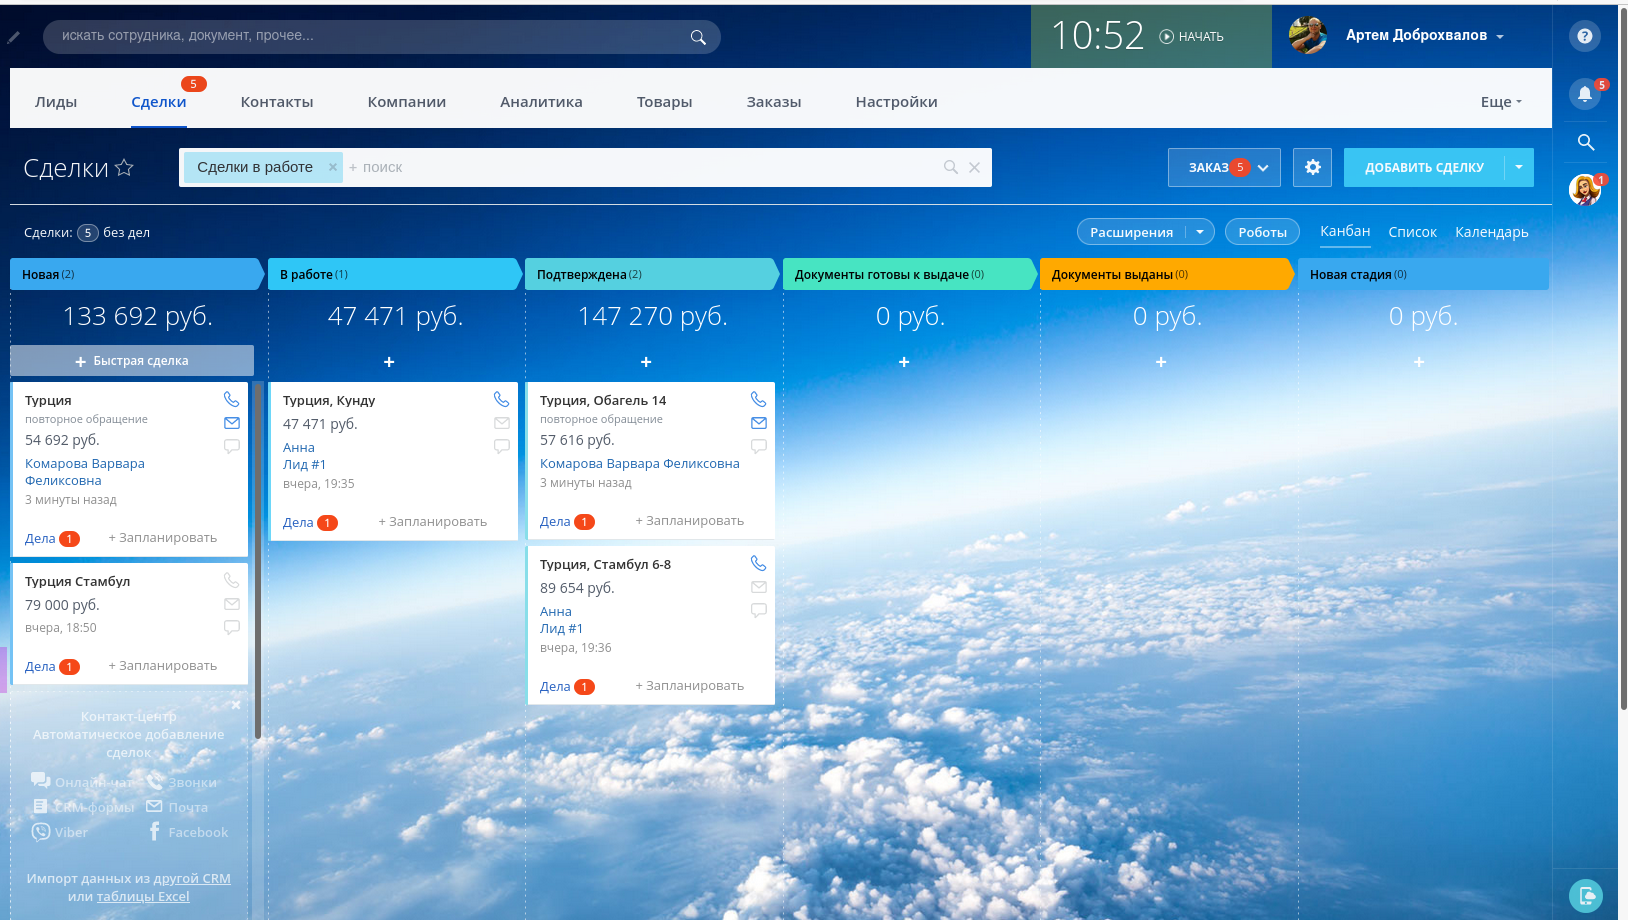Start the workday with НАЧАТЬ

click(x=1191, y=37)
